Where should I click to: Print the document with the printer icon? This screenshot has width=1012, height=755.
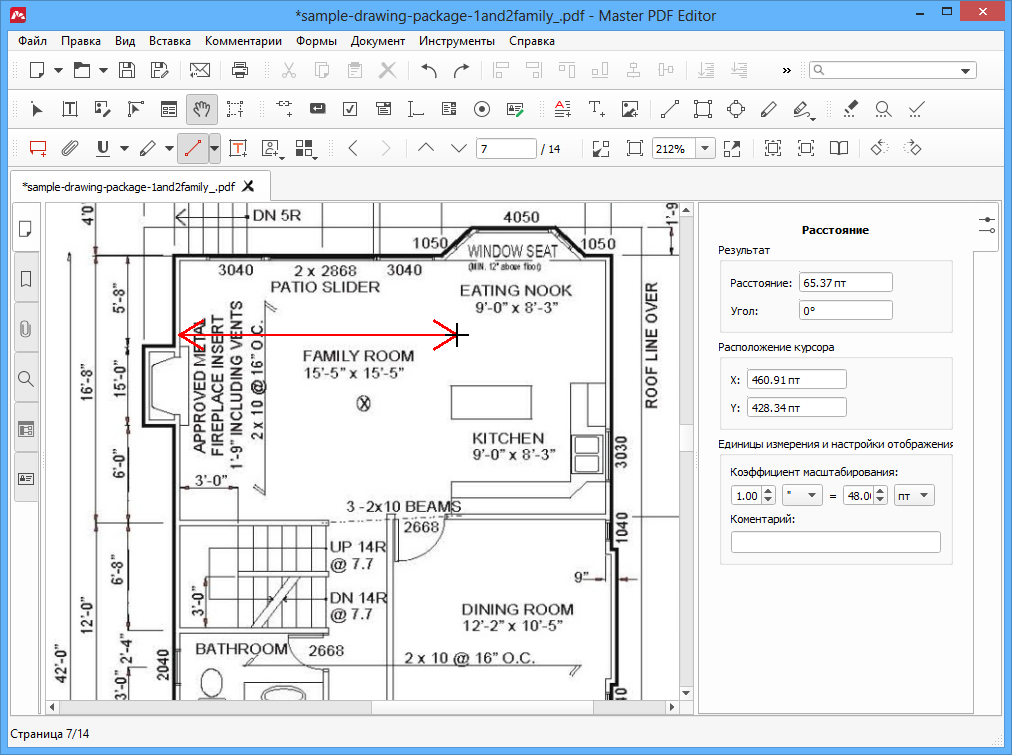240,70
